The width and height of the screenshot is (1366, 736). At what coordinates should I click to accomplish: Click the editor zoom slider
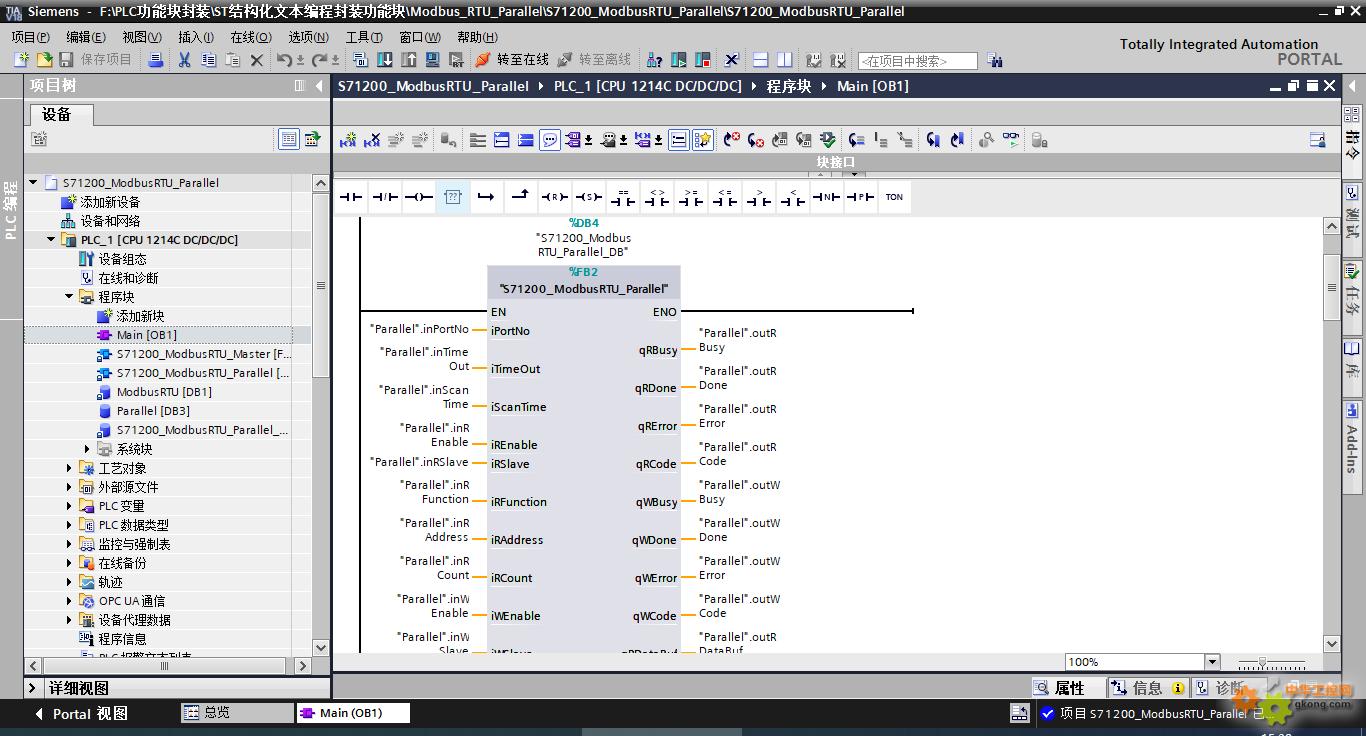1263,663
